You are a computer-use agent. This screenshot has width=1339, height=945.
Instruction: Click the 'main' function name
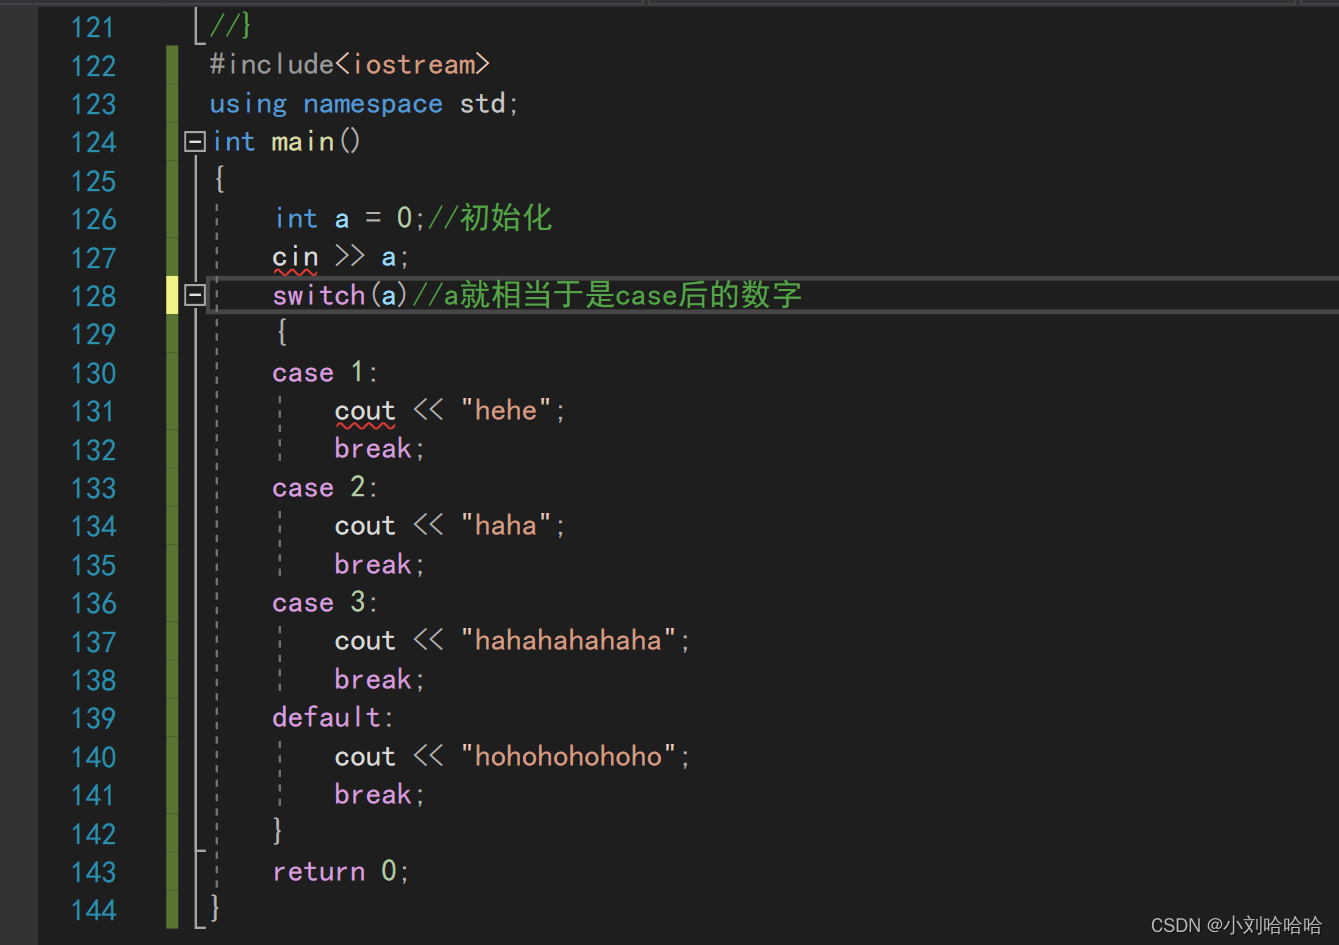(303, 142)
